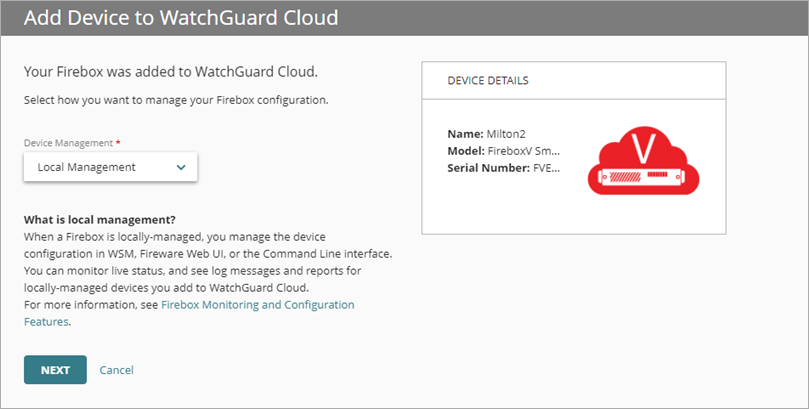Click the rack appliance graphic under the cloud
The height and width of the screenshot is (409, 809).
tap(643, 179)
